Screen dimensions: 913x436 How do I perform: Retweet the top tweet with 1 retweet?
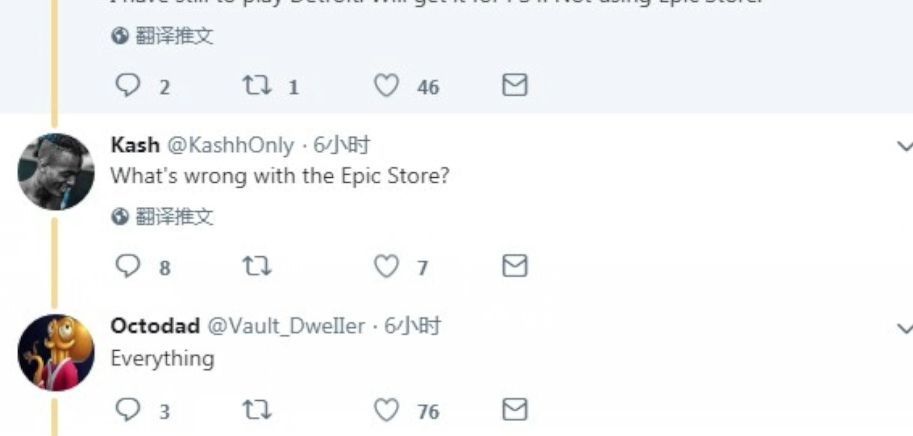click(x=257, y=87)
